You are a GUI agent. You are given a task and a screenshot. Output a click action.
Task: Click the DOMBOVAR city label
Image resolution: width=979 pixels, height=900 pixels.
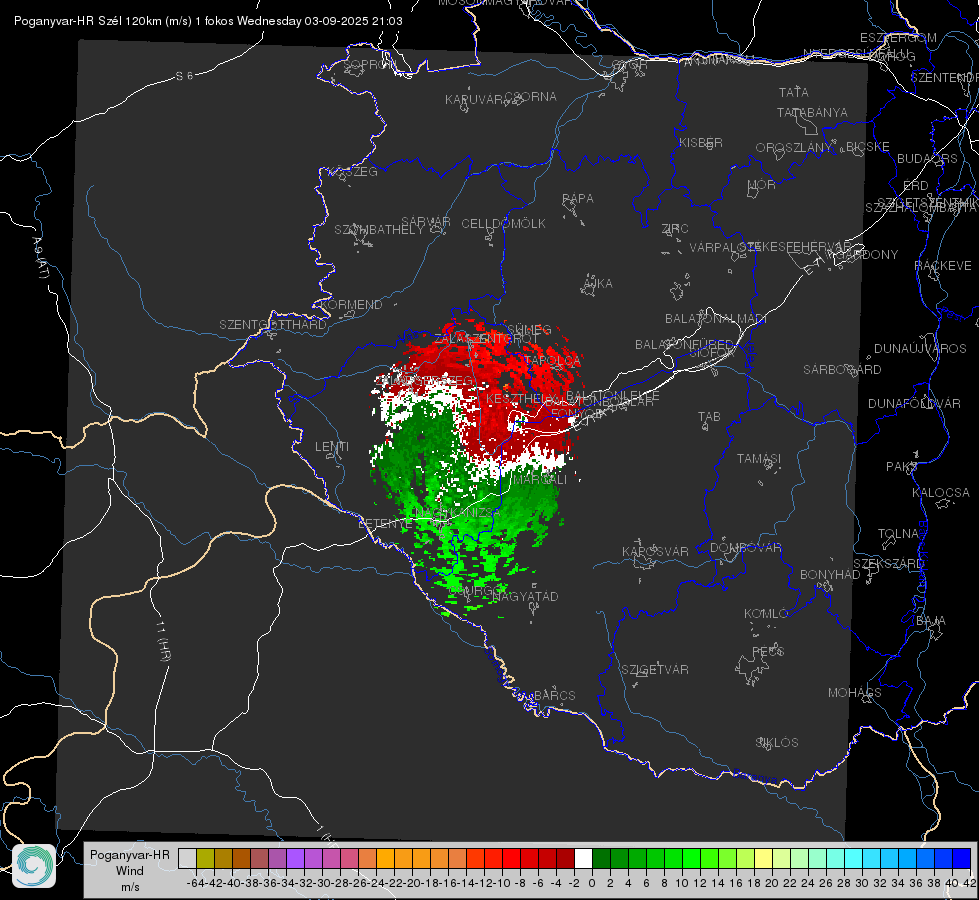click(x=745, y=548)
